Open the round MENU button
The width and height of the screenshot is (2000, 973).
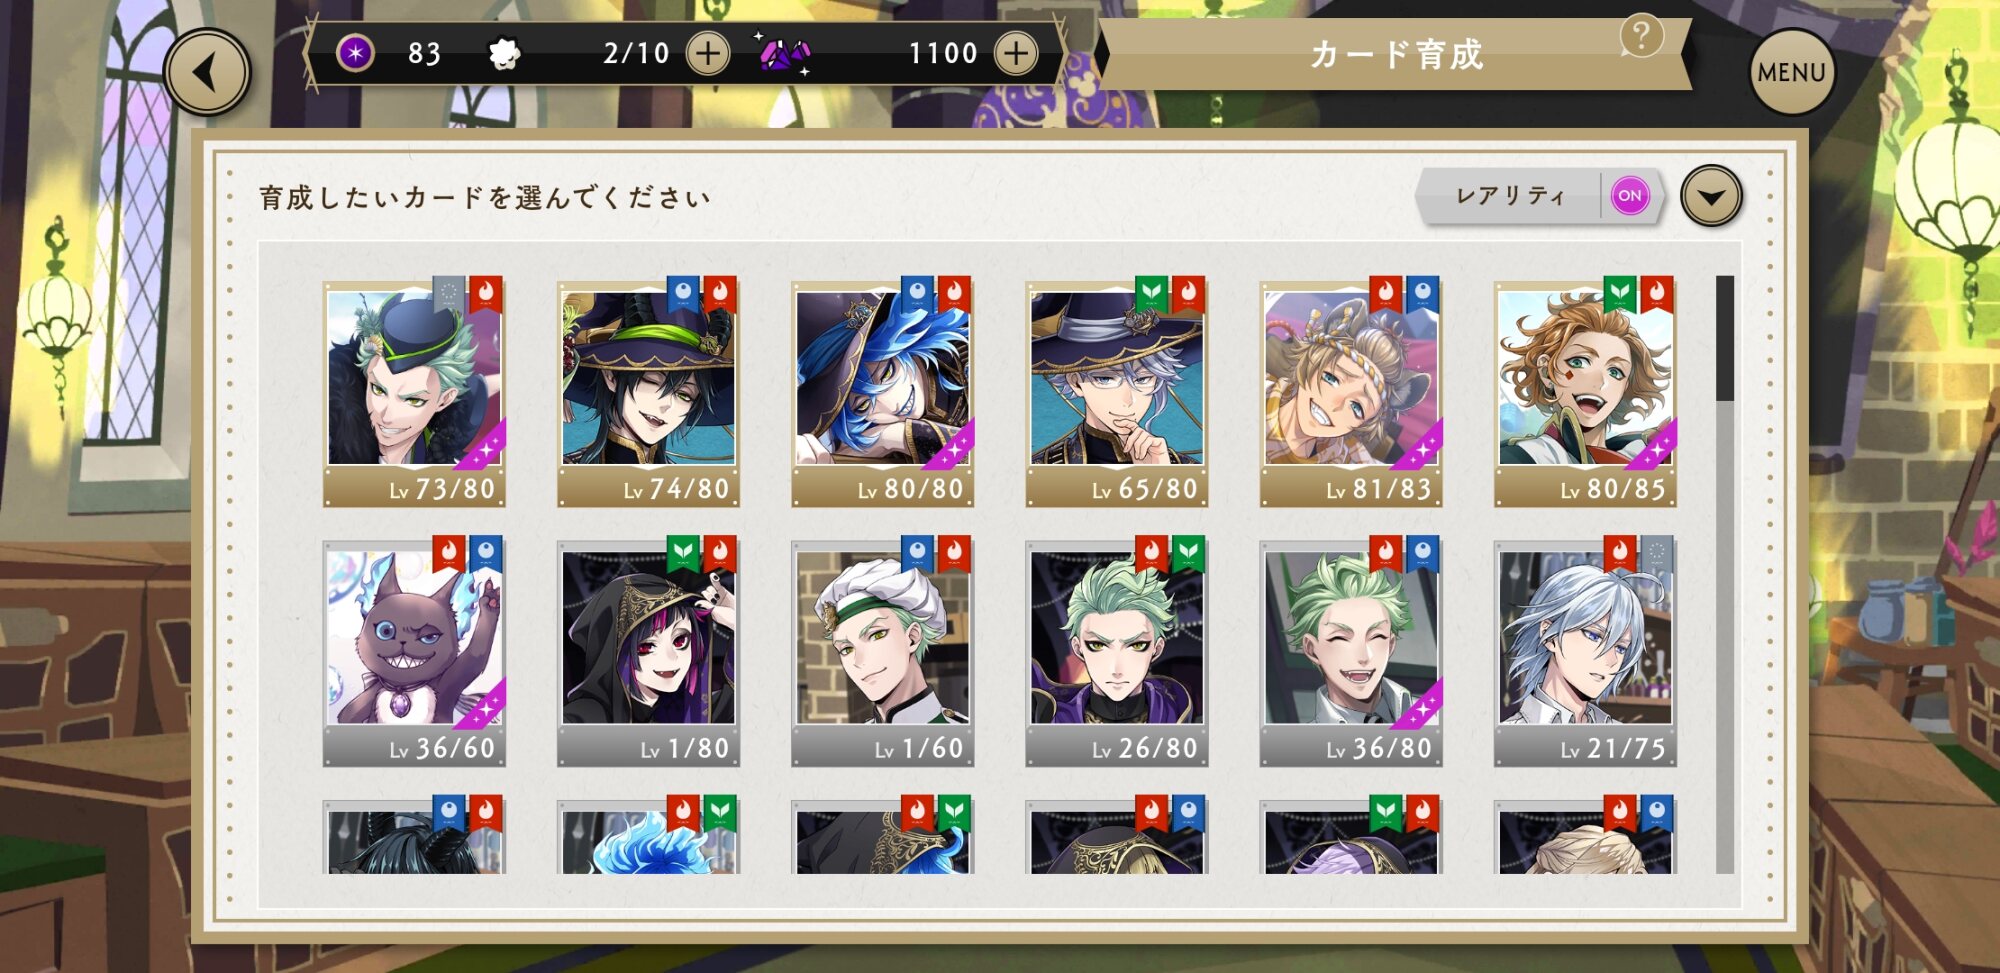pos(1791,72)
